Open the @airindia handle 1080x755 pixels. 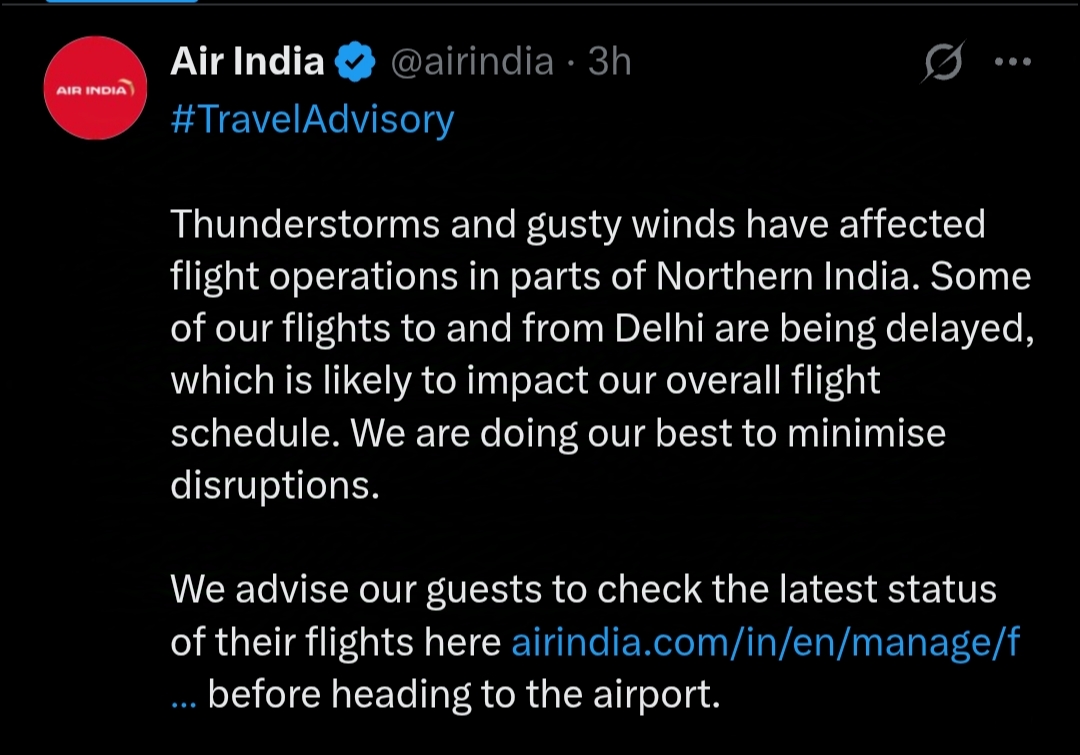pos(472,62)
